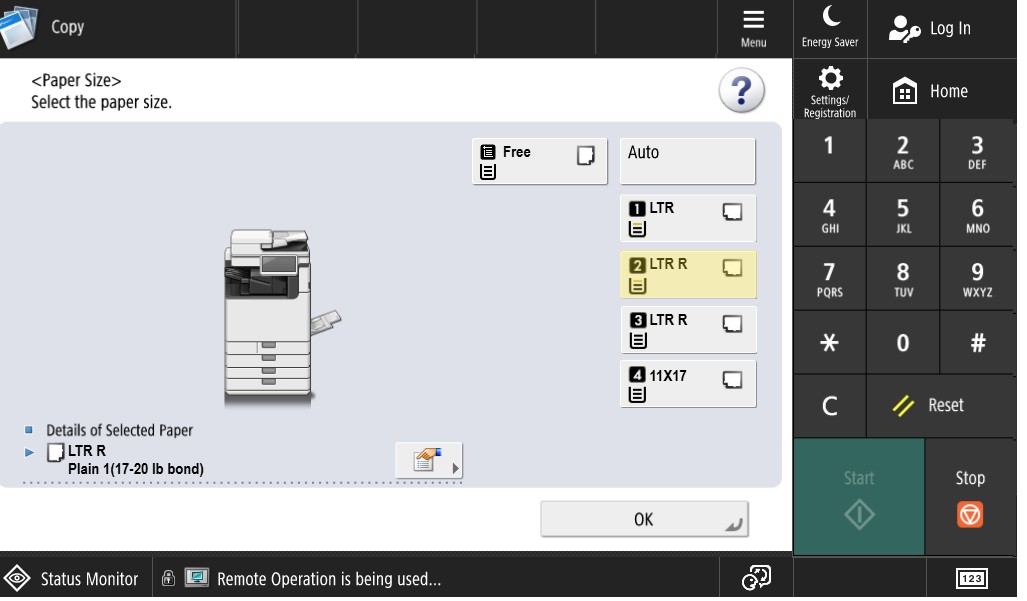Click the remote operation monitor icon
1027x601 pixels.
(196, 577)
